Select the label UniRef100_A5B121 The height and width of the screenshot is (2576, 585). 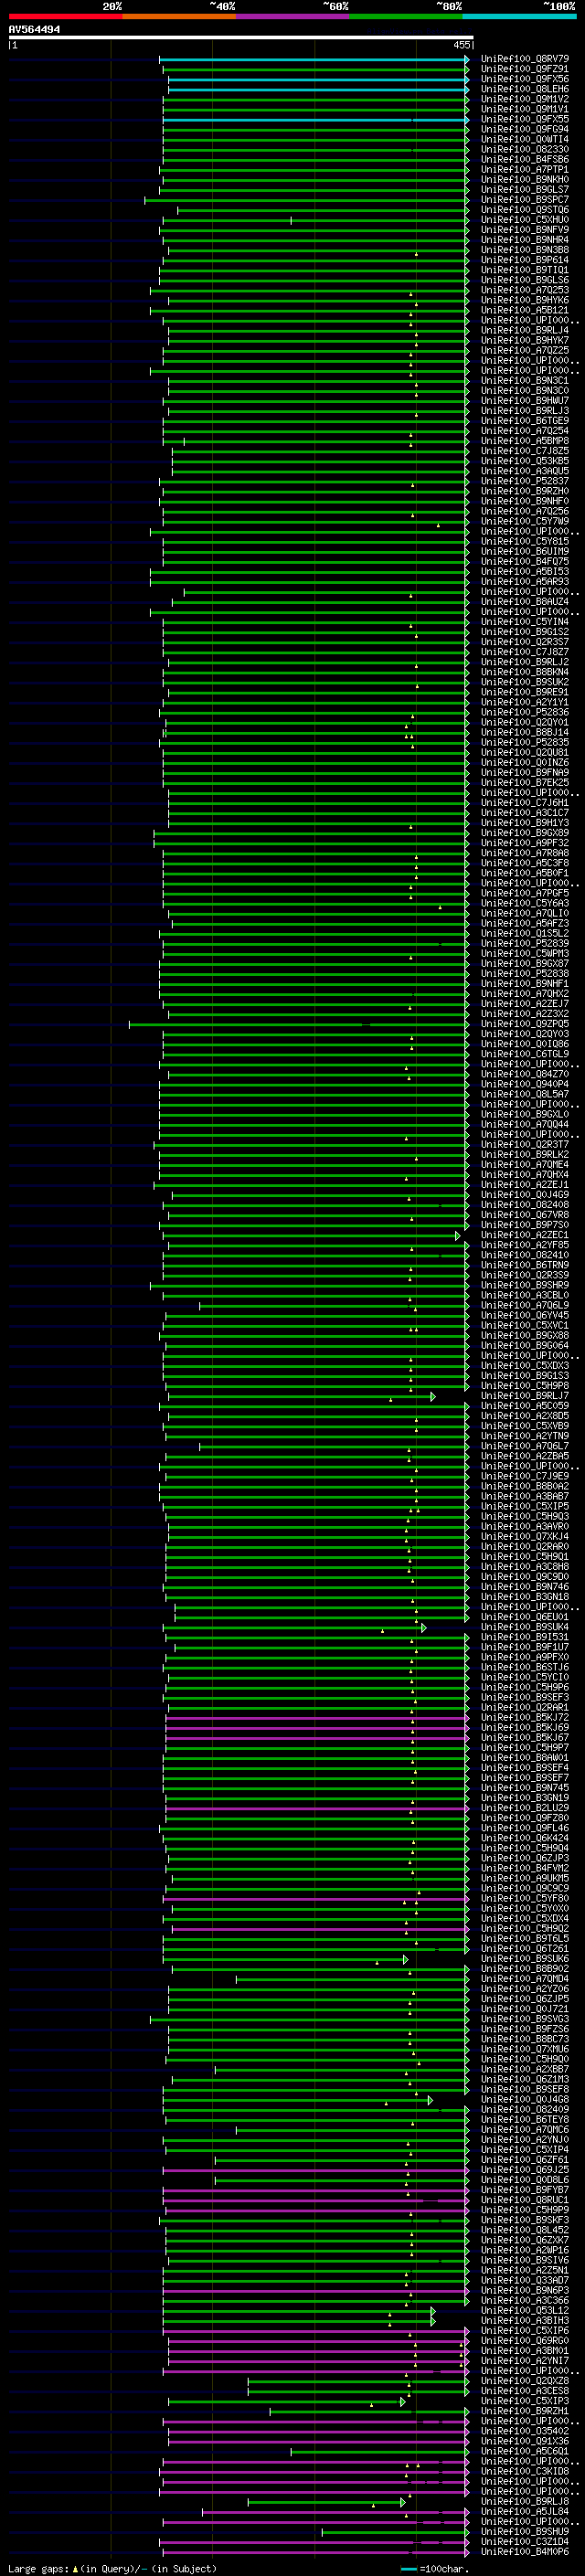point(524,310)
